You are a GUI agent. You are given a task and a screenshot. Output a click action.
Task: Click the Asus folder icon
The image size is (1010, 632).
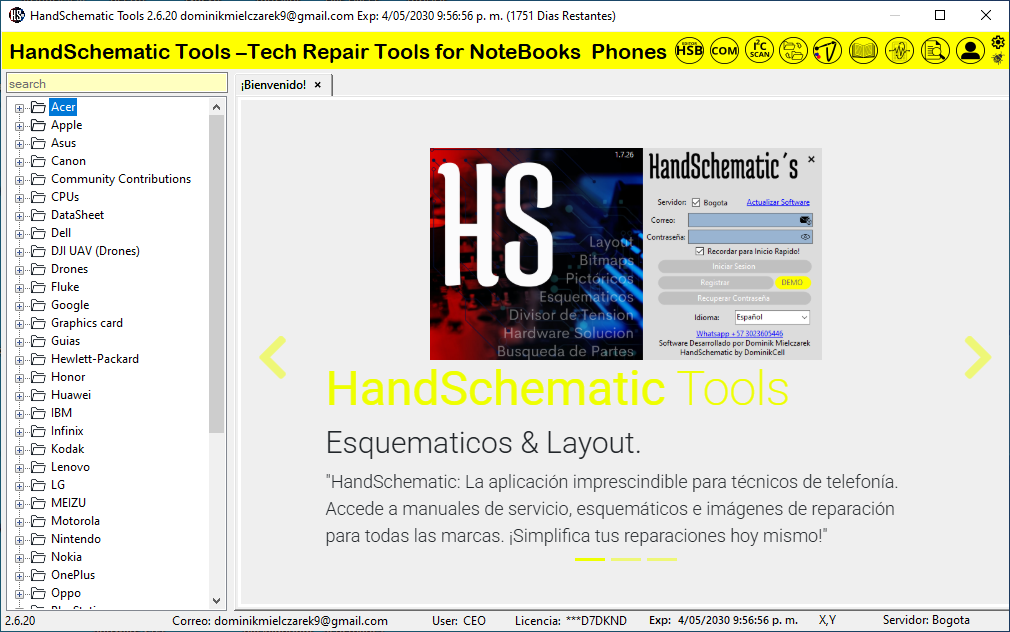pos(39,143)
